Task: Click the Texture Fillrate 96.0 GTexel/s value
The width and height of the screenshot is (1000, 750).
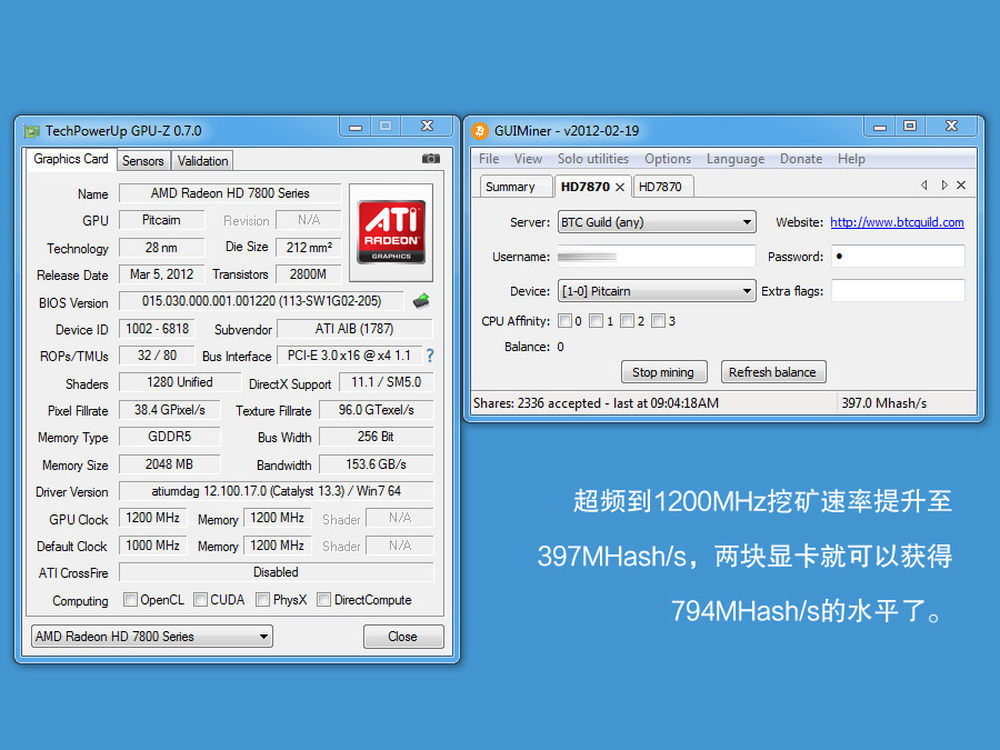Action: coord(376,410)
